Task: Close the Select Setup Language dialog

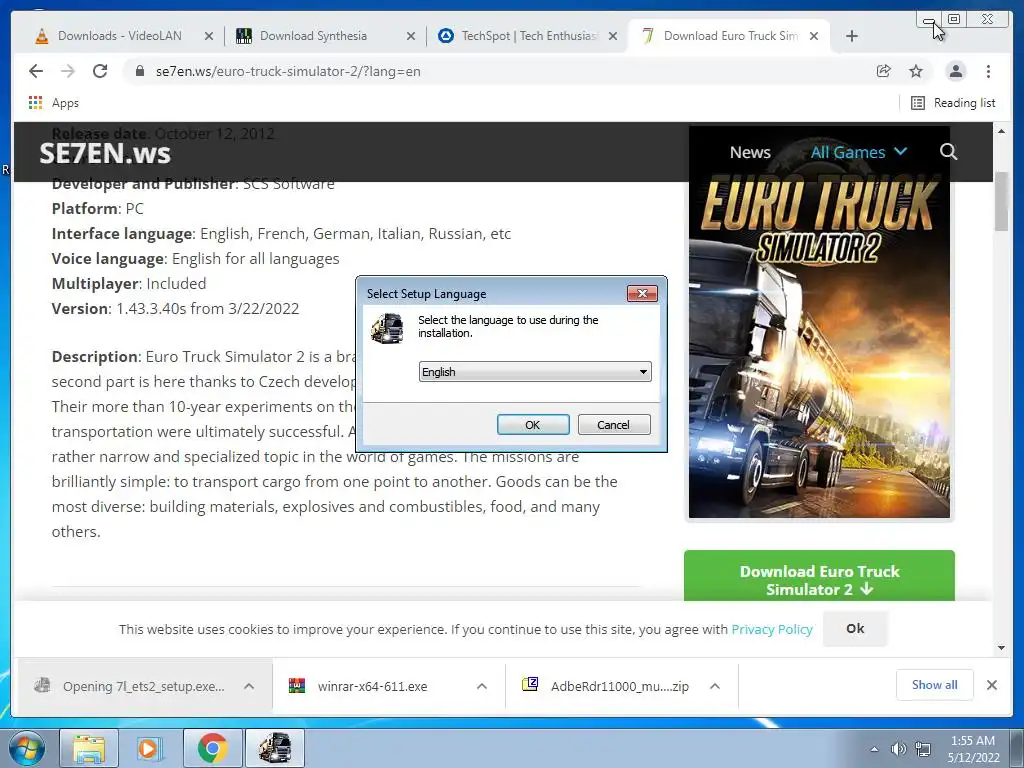Action: [x=642, y=294]
